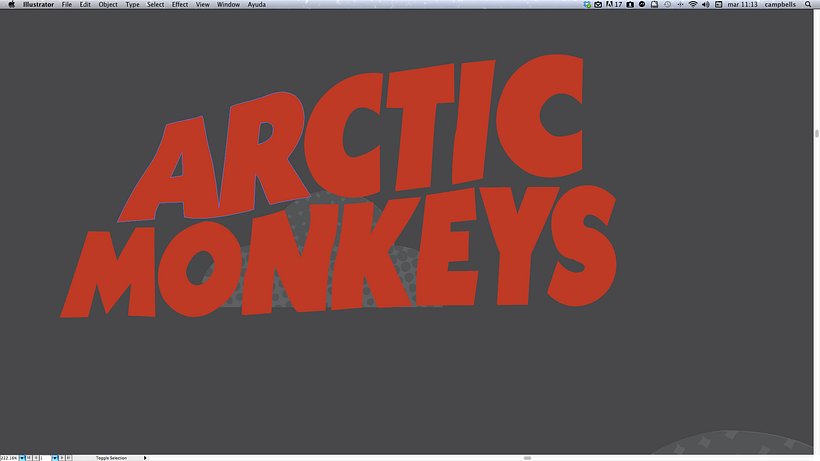820x461 pixels.
Task: Select the letter I of ARCTIC
Action: [x=473, y=122]
